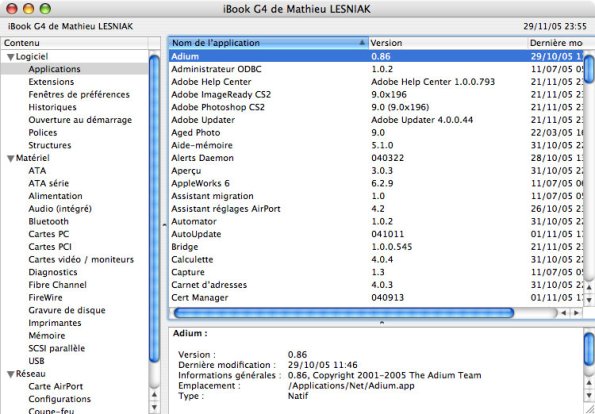Collapse the Logiciel tree section
This screenshot has height=414, width=595.
[x=11, y=57]
